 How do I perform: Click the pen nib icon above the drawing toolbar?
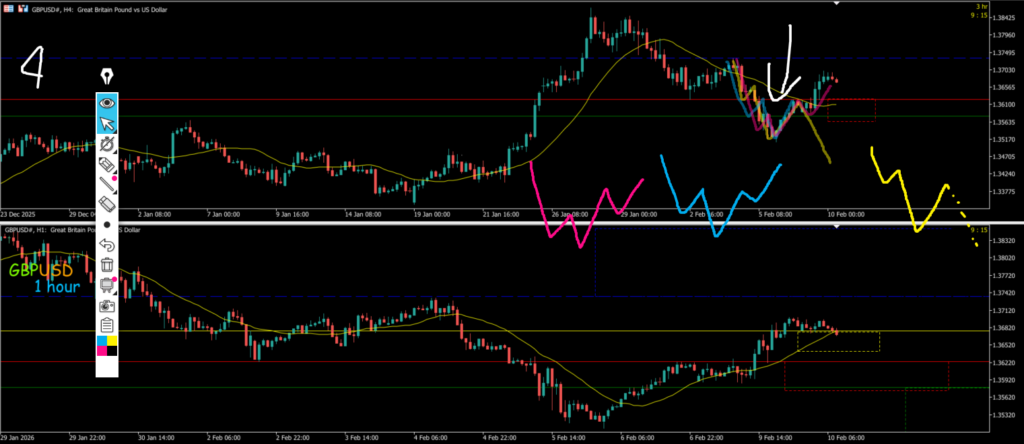107,77
